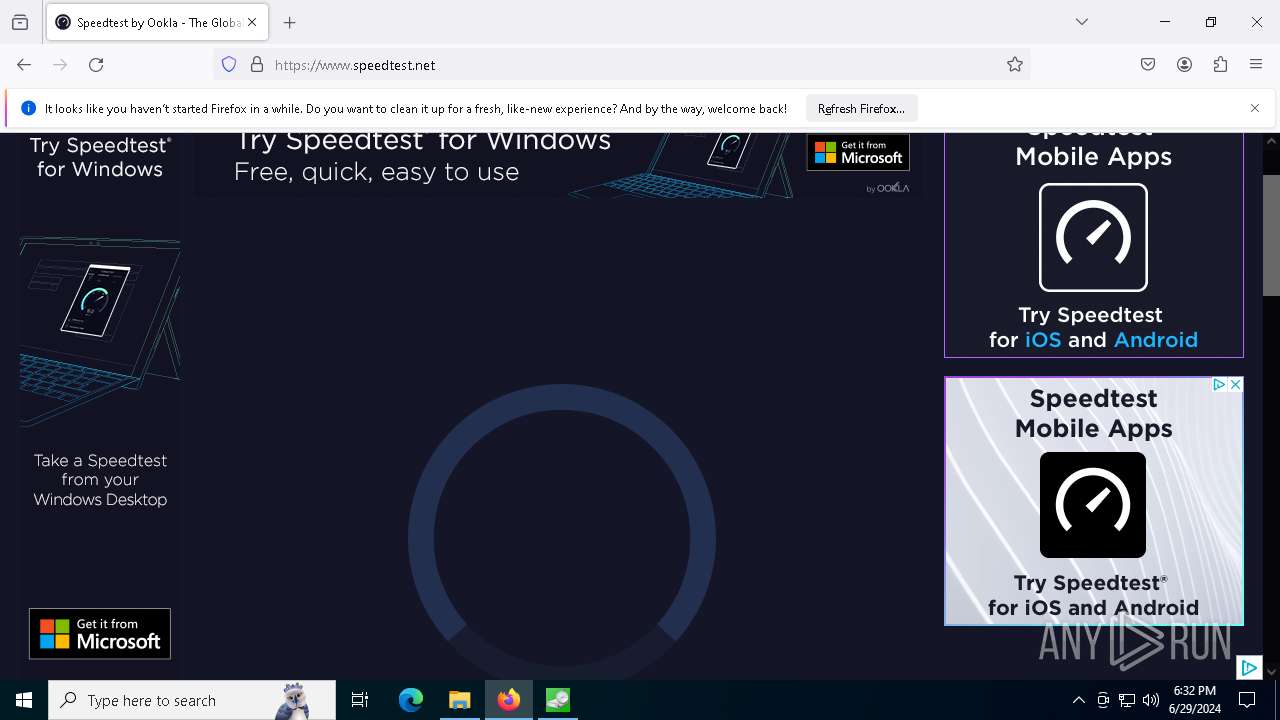Click the notification bar info icon
The width and height of the screenshot is (1280, 720).
[29, 108]
